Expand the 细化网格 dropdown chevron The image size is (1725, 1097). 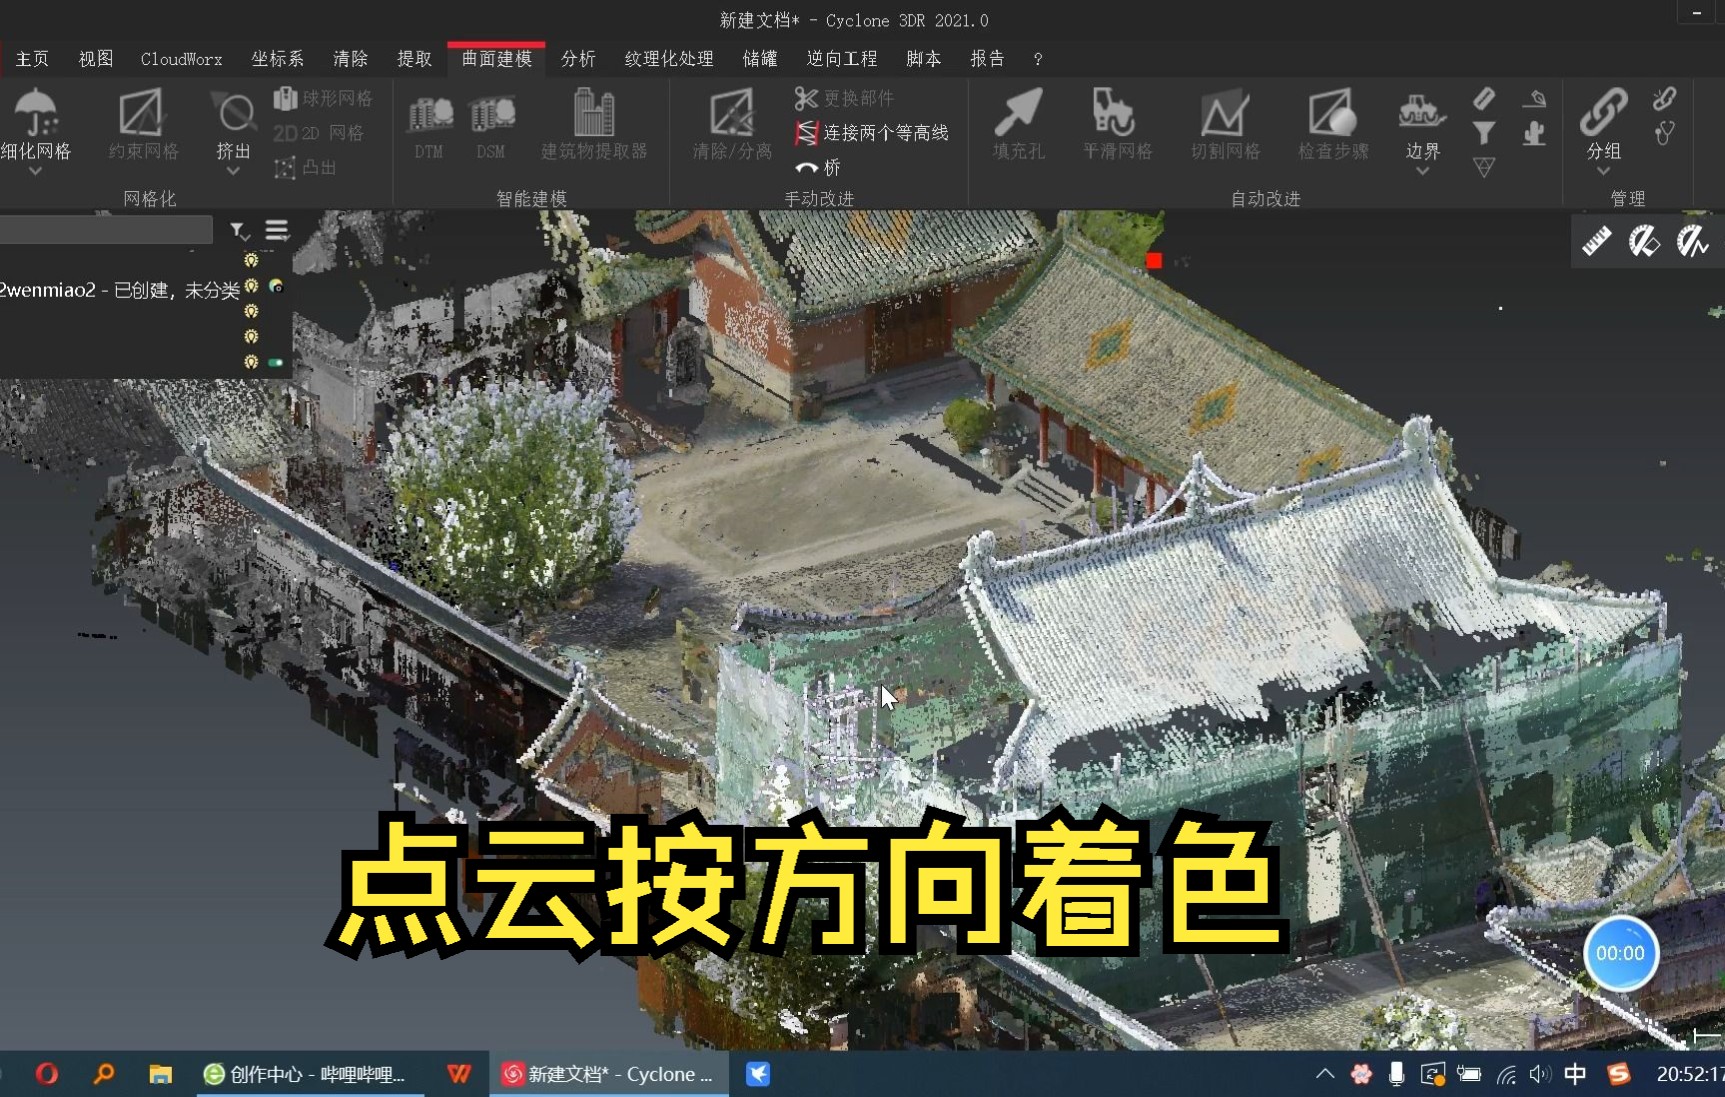[x=35, y=172]
